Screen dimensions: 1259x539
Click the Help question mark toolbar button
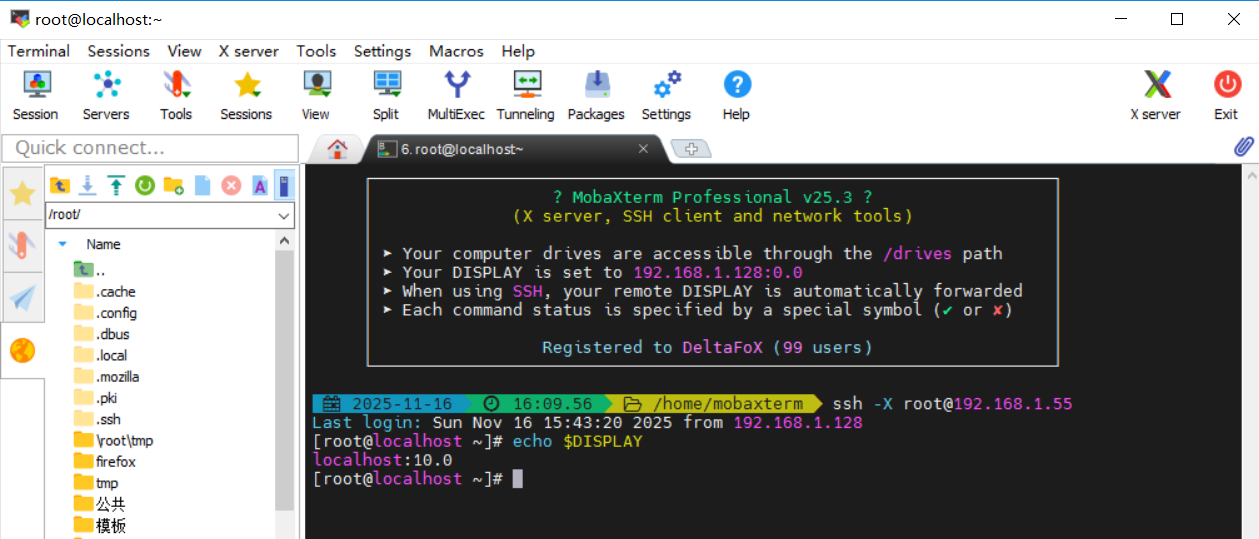click(x=736, y=96)
